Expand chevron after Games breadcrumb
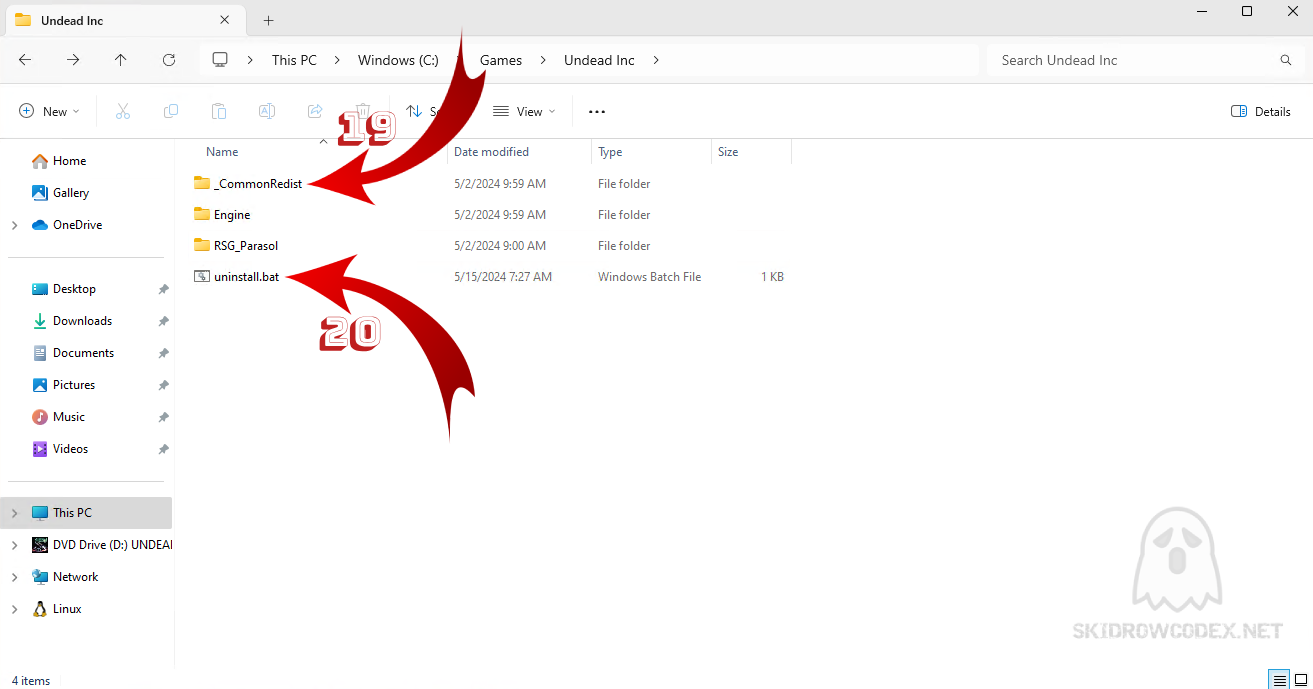This screenshot has height=689, width=1313. pyautogui.click(x=543, y=60)
